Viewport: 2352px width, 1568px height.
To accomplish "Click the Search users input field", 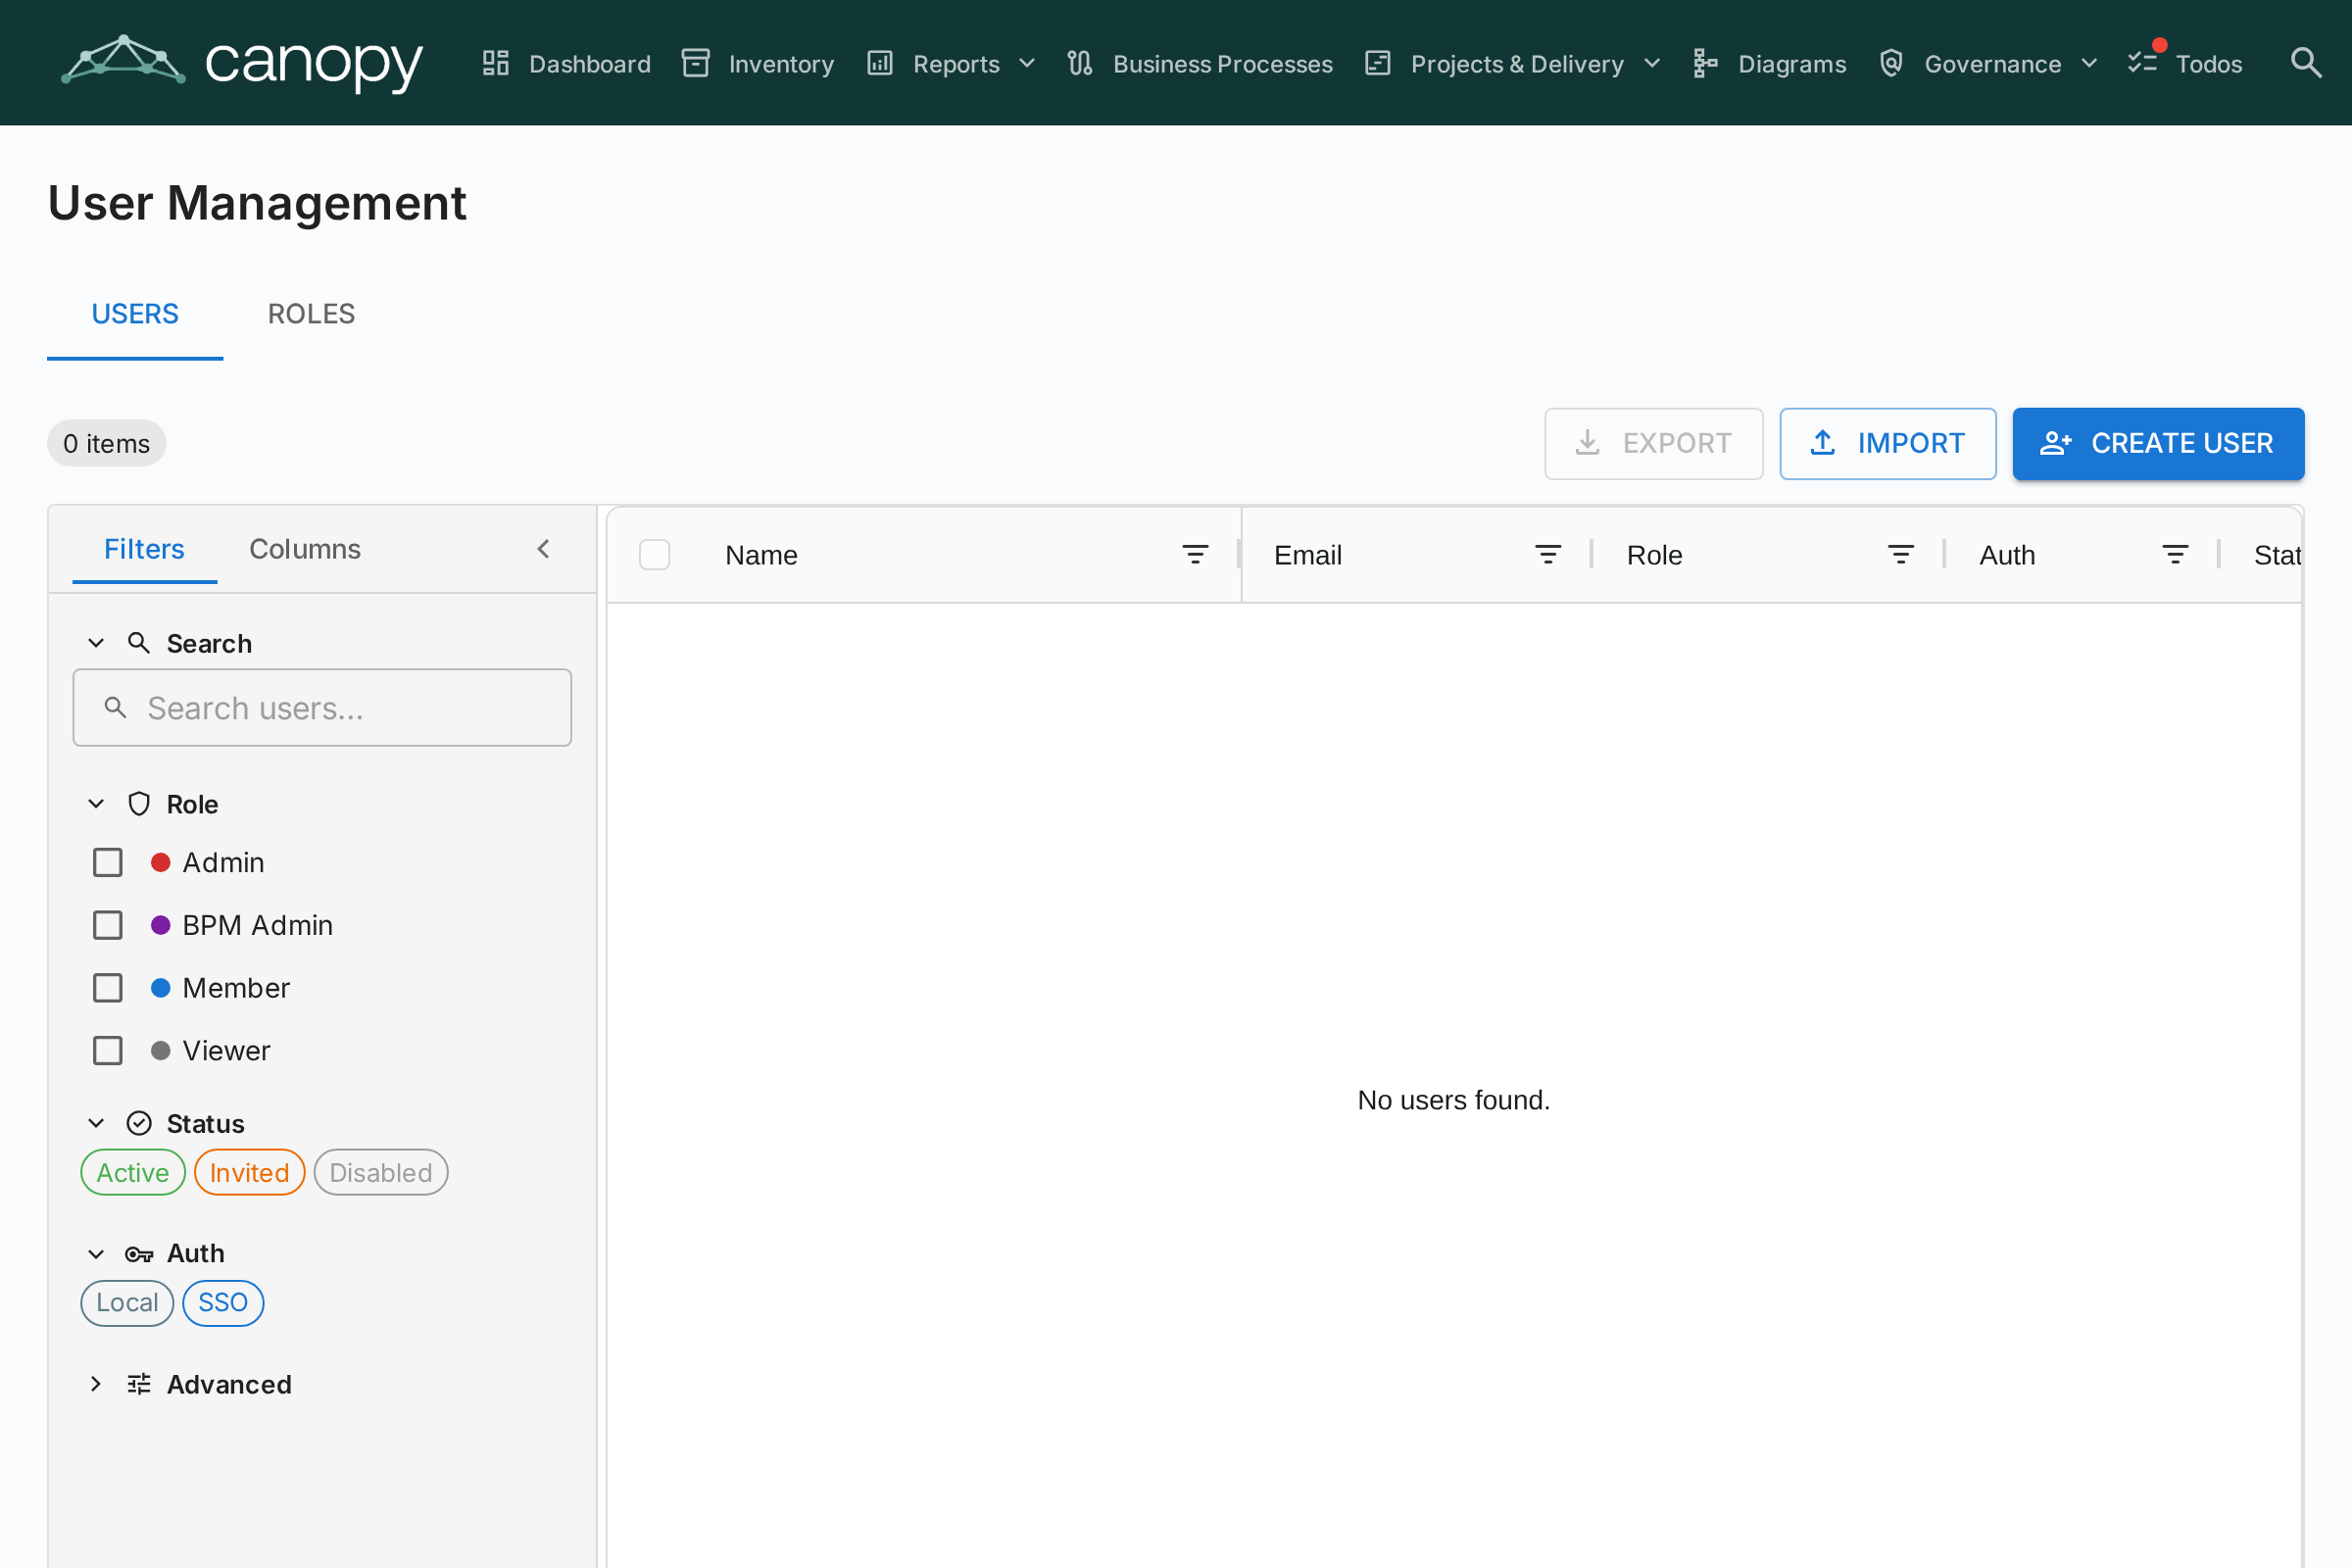I will click(322, 708).
